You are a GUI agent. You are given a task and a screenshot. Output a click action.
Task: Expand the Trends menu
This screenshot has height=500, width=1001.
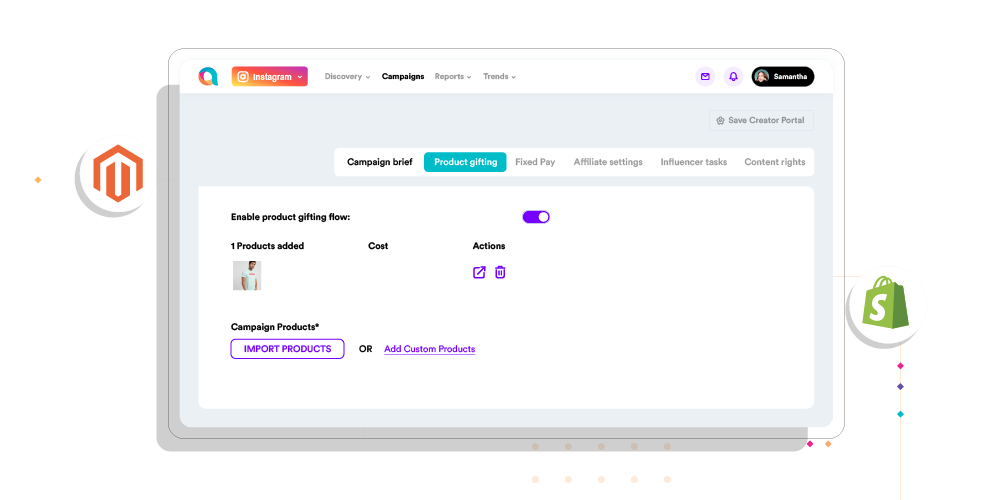pos(499,77)
